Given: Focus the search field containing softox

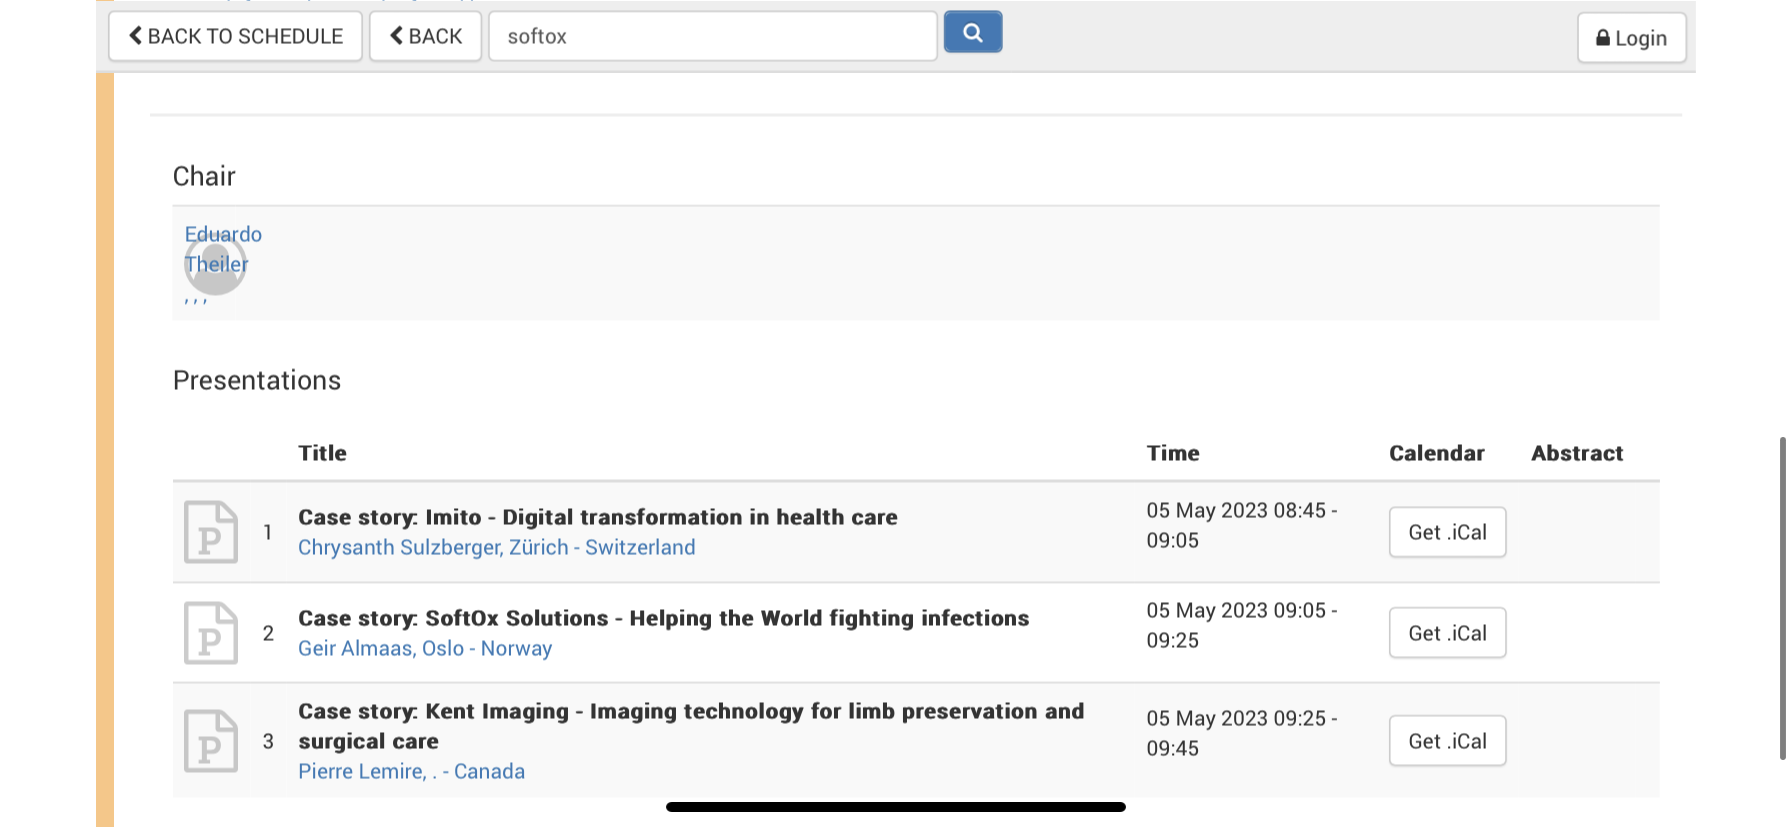Looking at the screenshot, I should (712, 37).
